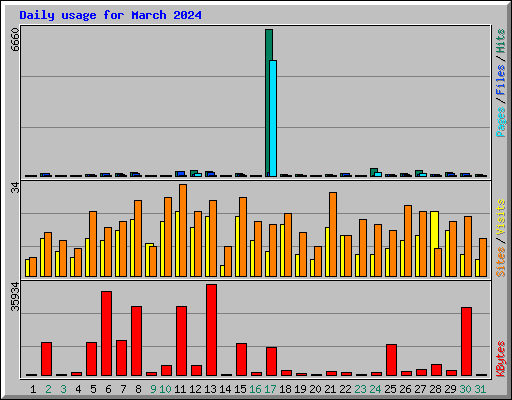The width and height of the screenshot is (512, 400).
Task: Click the Visits legend label
Action: pos(501,217)
